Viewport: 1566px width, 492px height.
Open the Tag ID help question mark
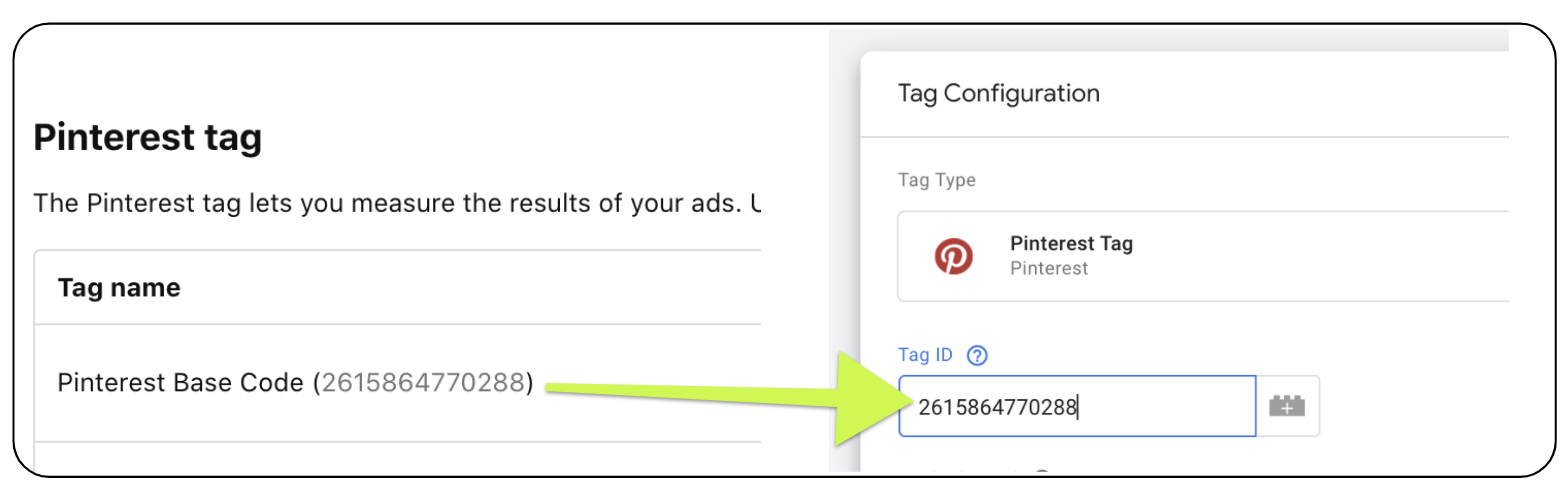[x=978, y=355]
